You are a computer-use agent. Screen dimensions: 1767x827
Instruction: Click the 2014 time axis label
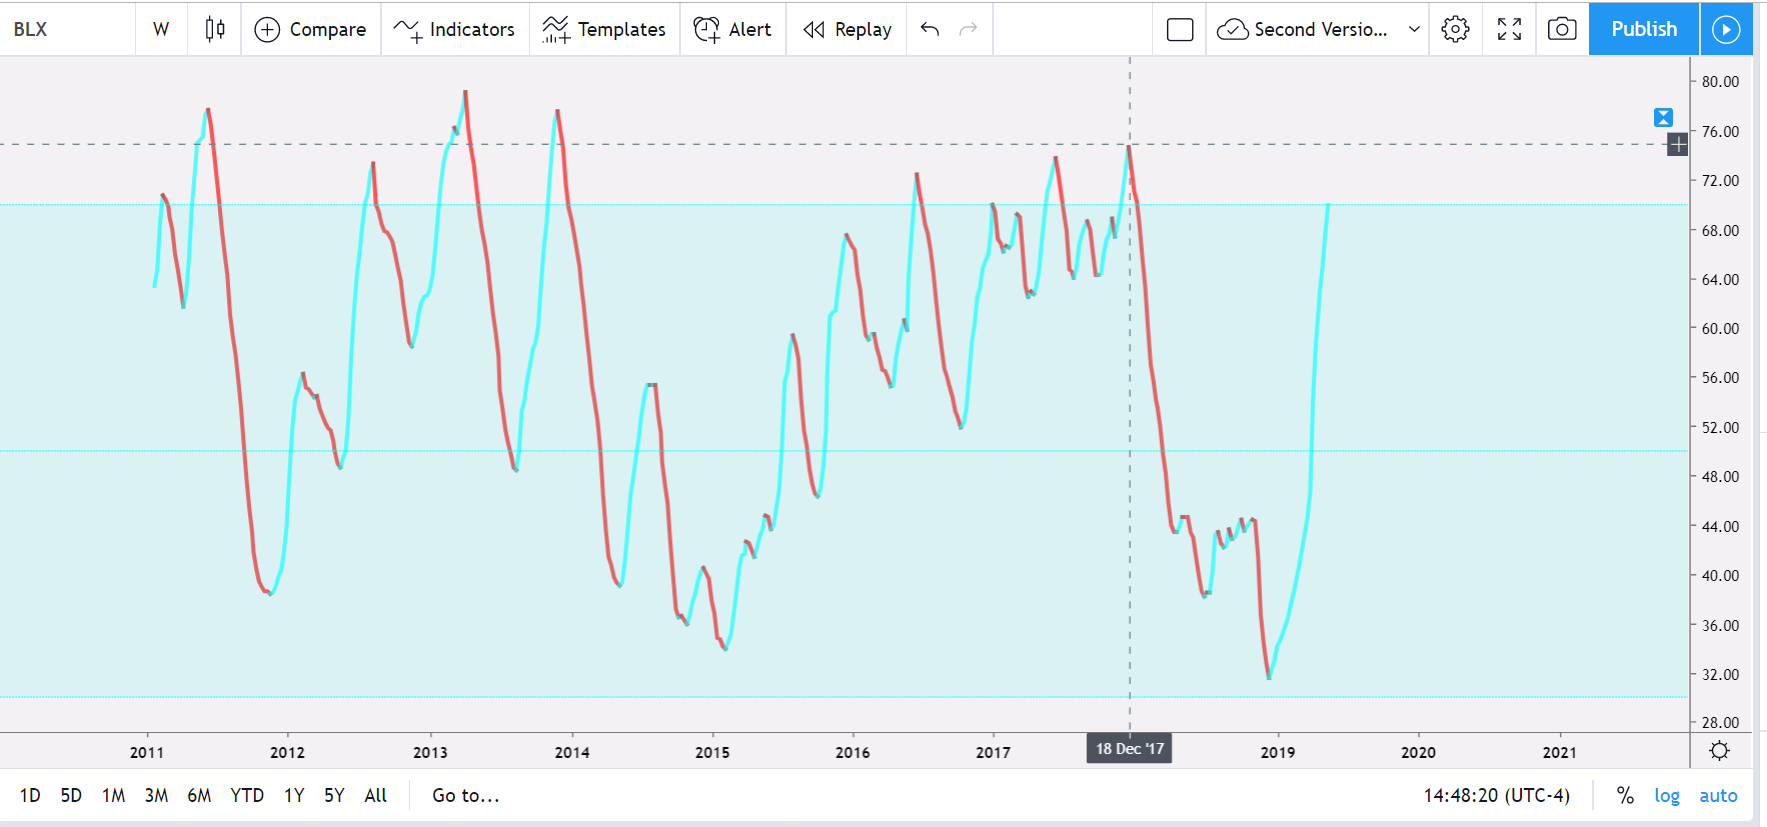click(572, 753)
